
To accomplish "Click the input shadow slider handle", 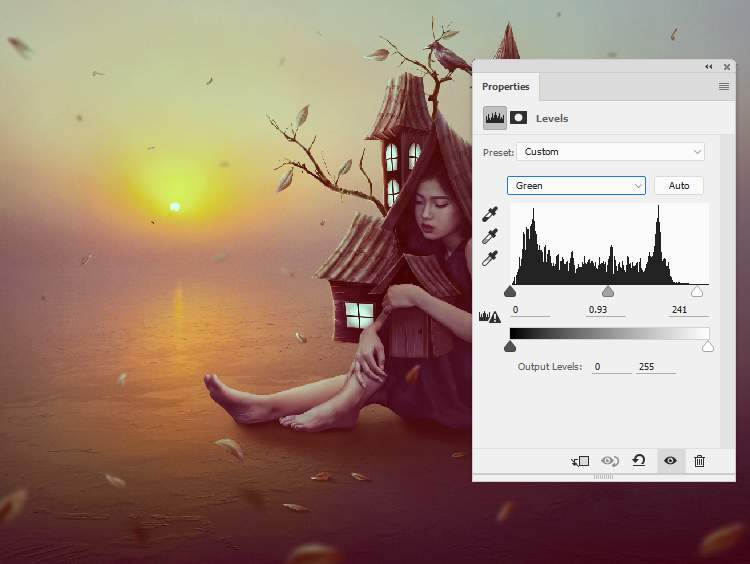I will (510, 291).
